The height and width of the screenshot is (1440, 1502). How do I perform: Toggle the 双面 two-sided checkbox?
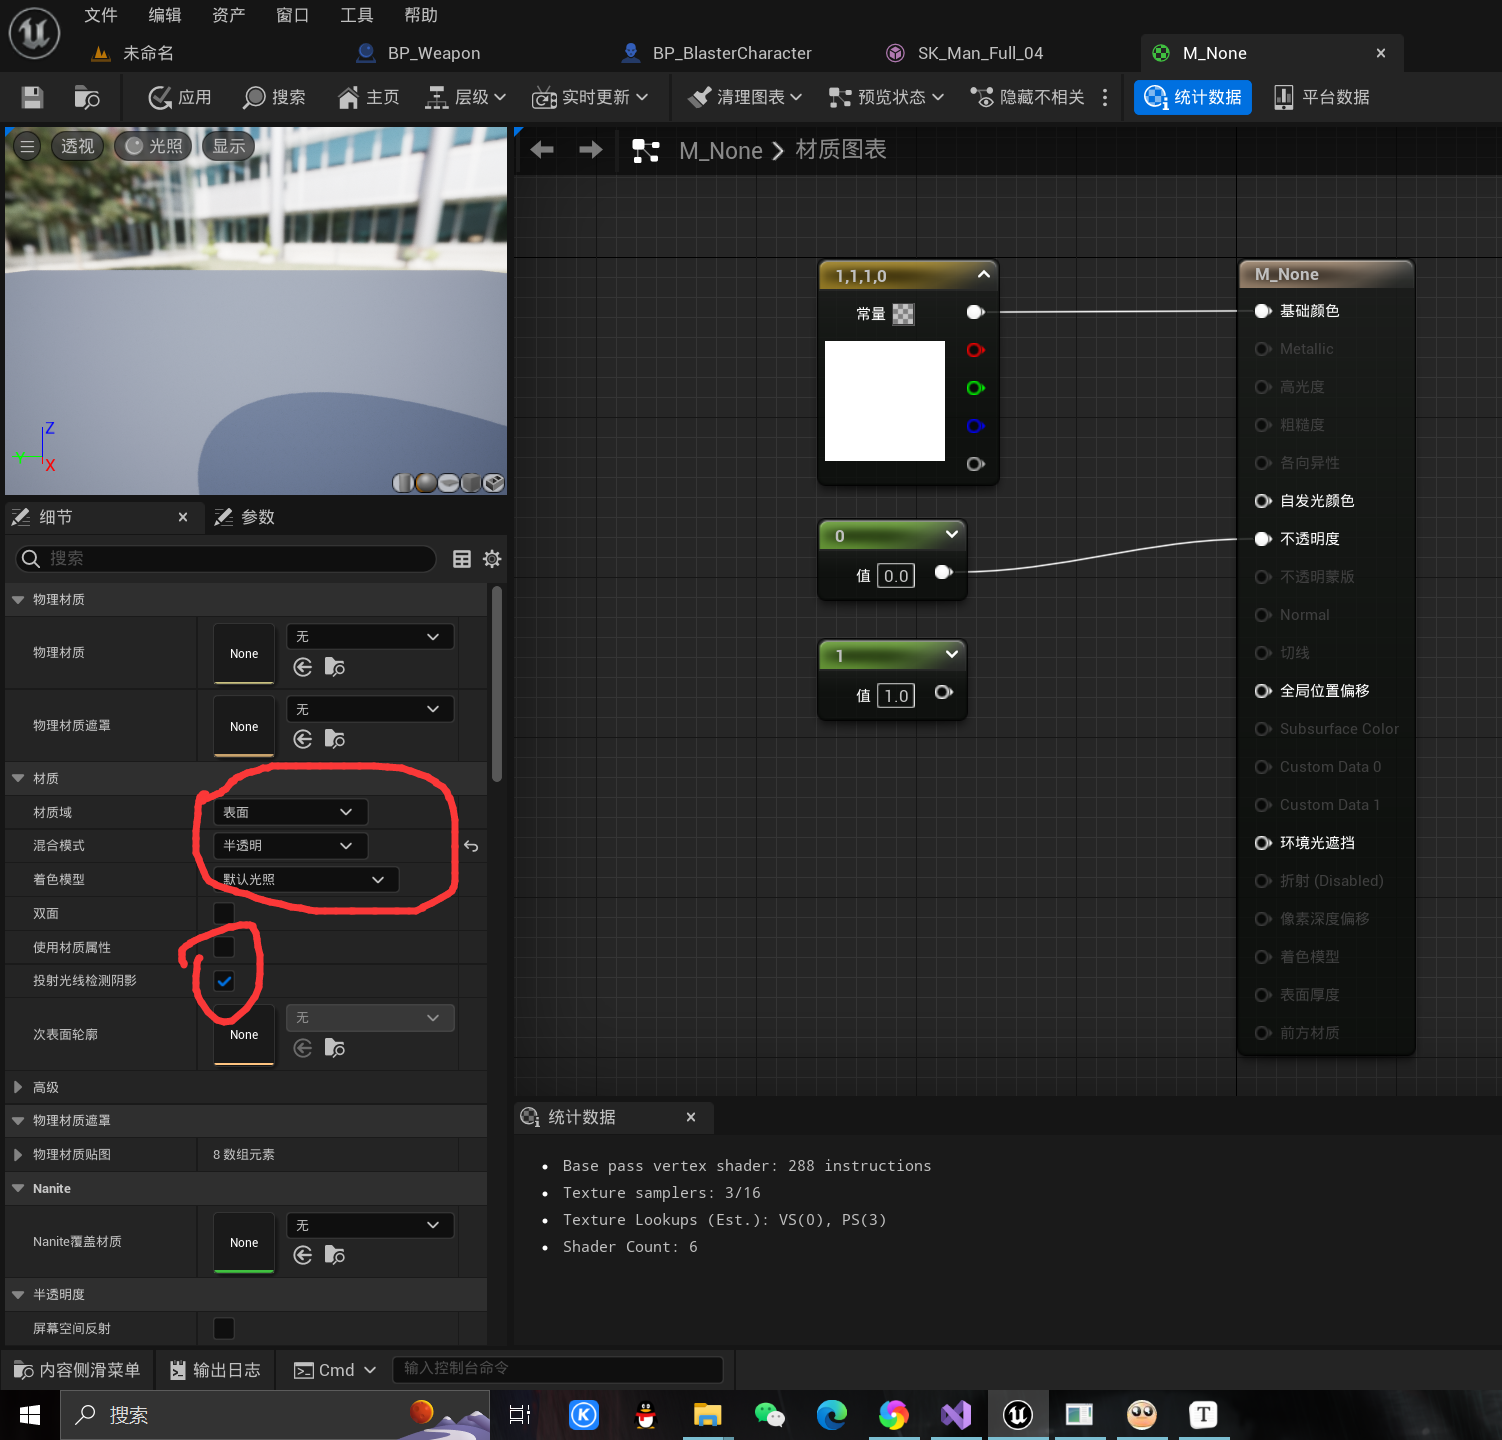[224, 913]
